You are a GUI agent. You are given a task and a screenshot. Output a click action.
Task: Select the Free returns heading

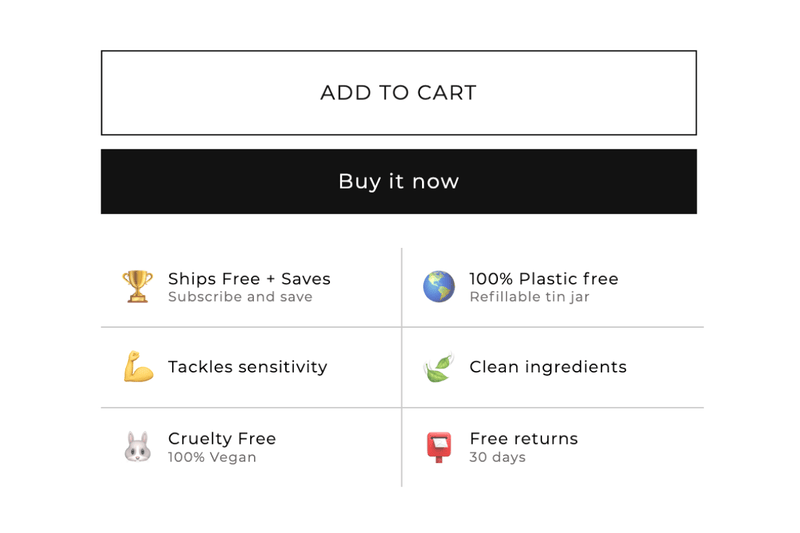[x=523, y=439]
